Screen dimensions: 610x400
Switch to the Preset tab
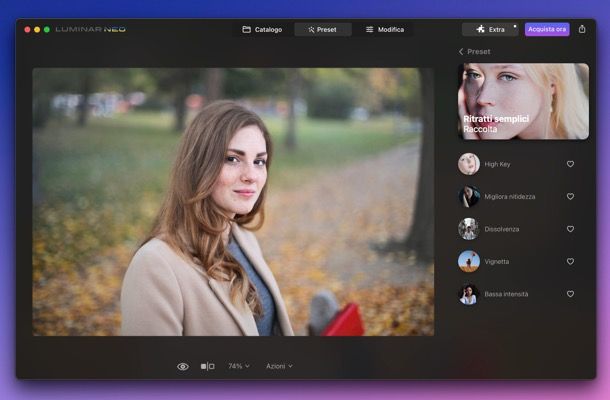click(323, 30)
